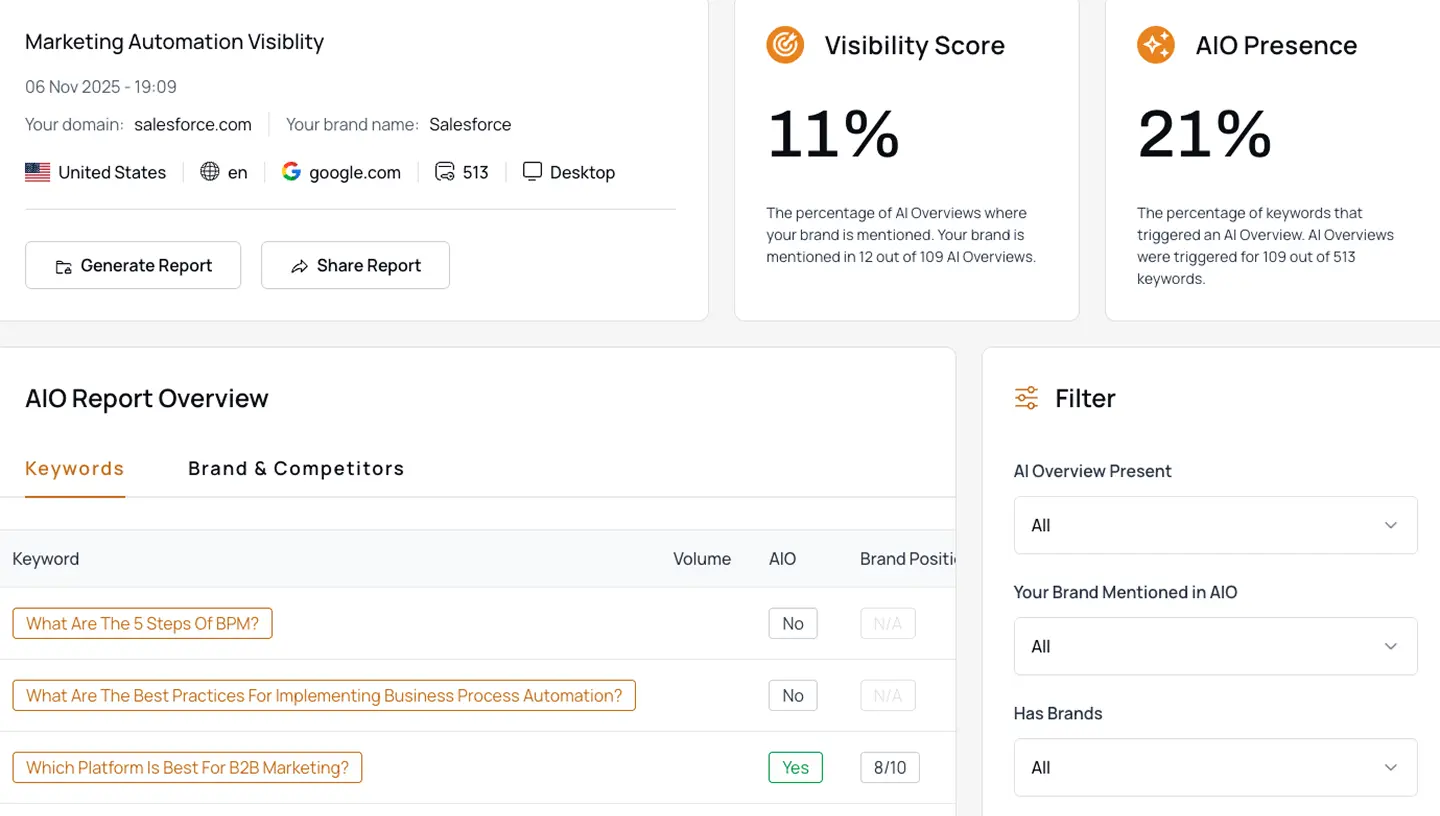Click the 11% visibility score value

[x=833, y=133]
